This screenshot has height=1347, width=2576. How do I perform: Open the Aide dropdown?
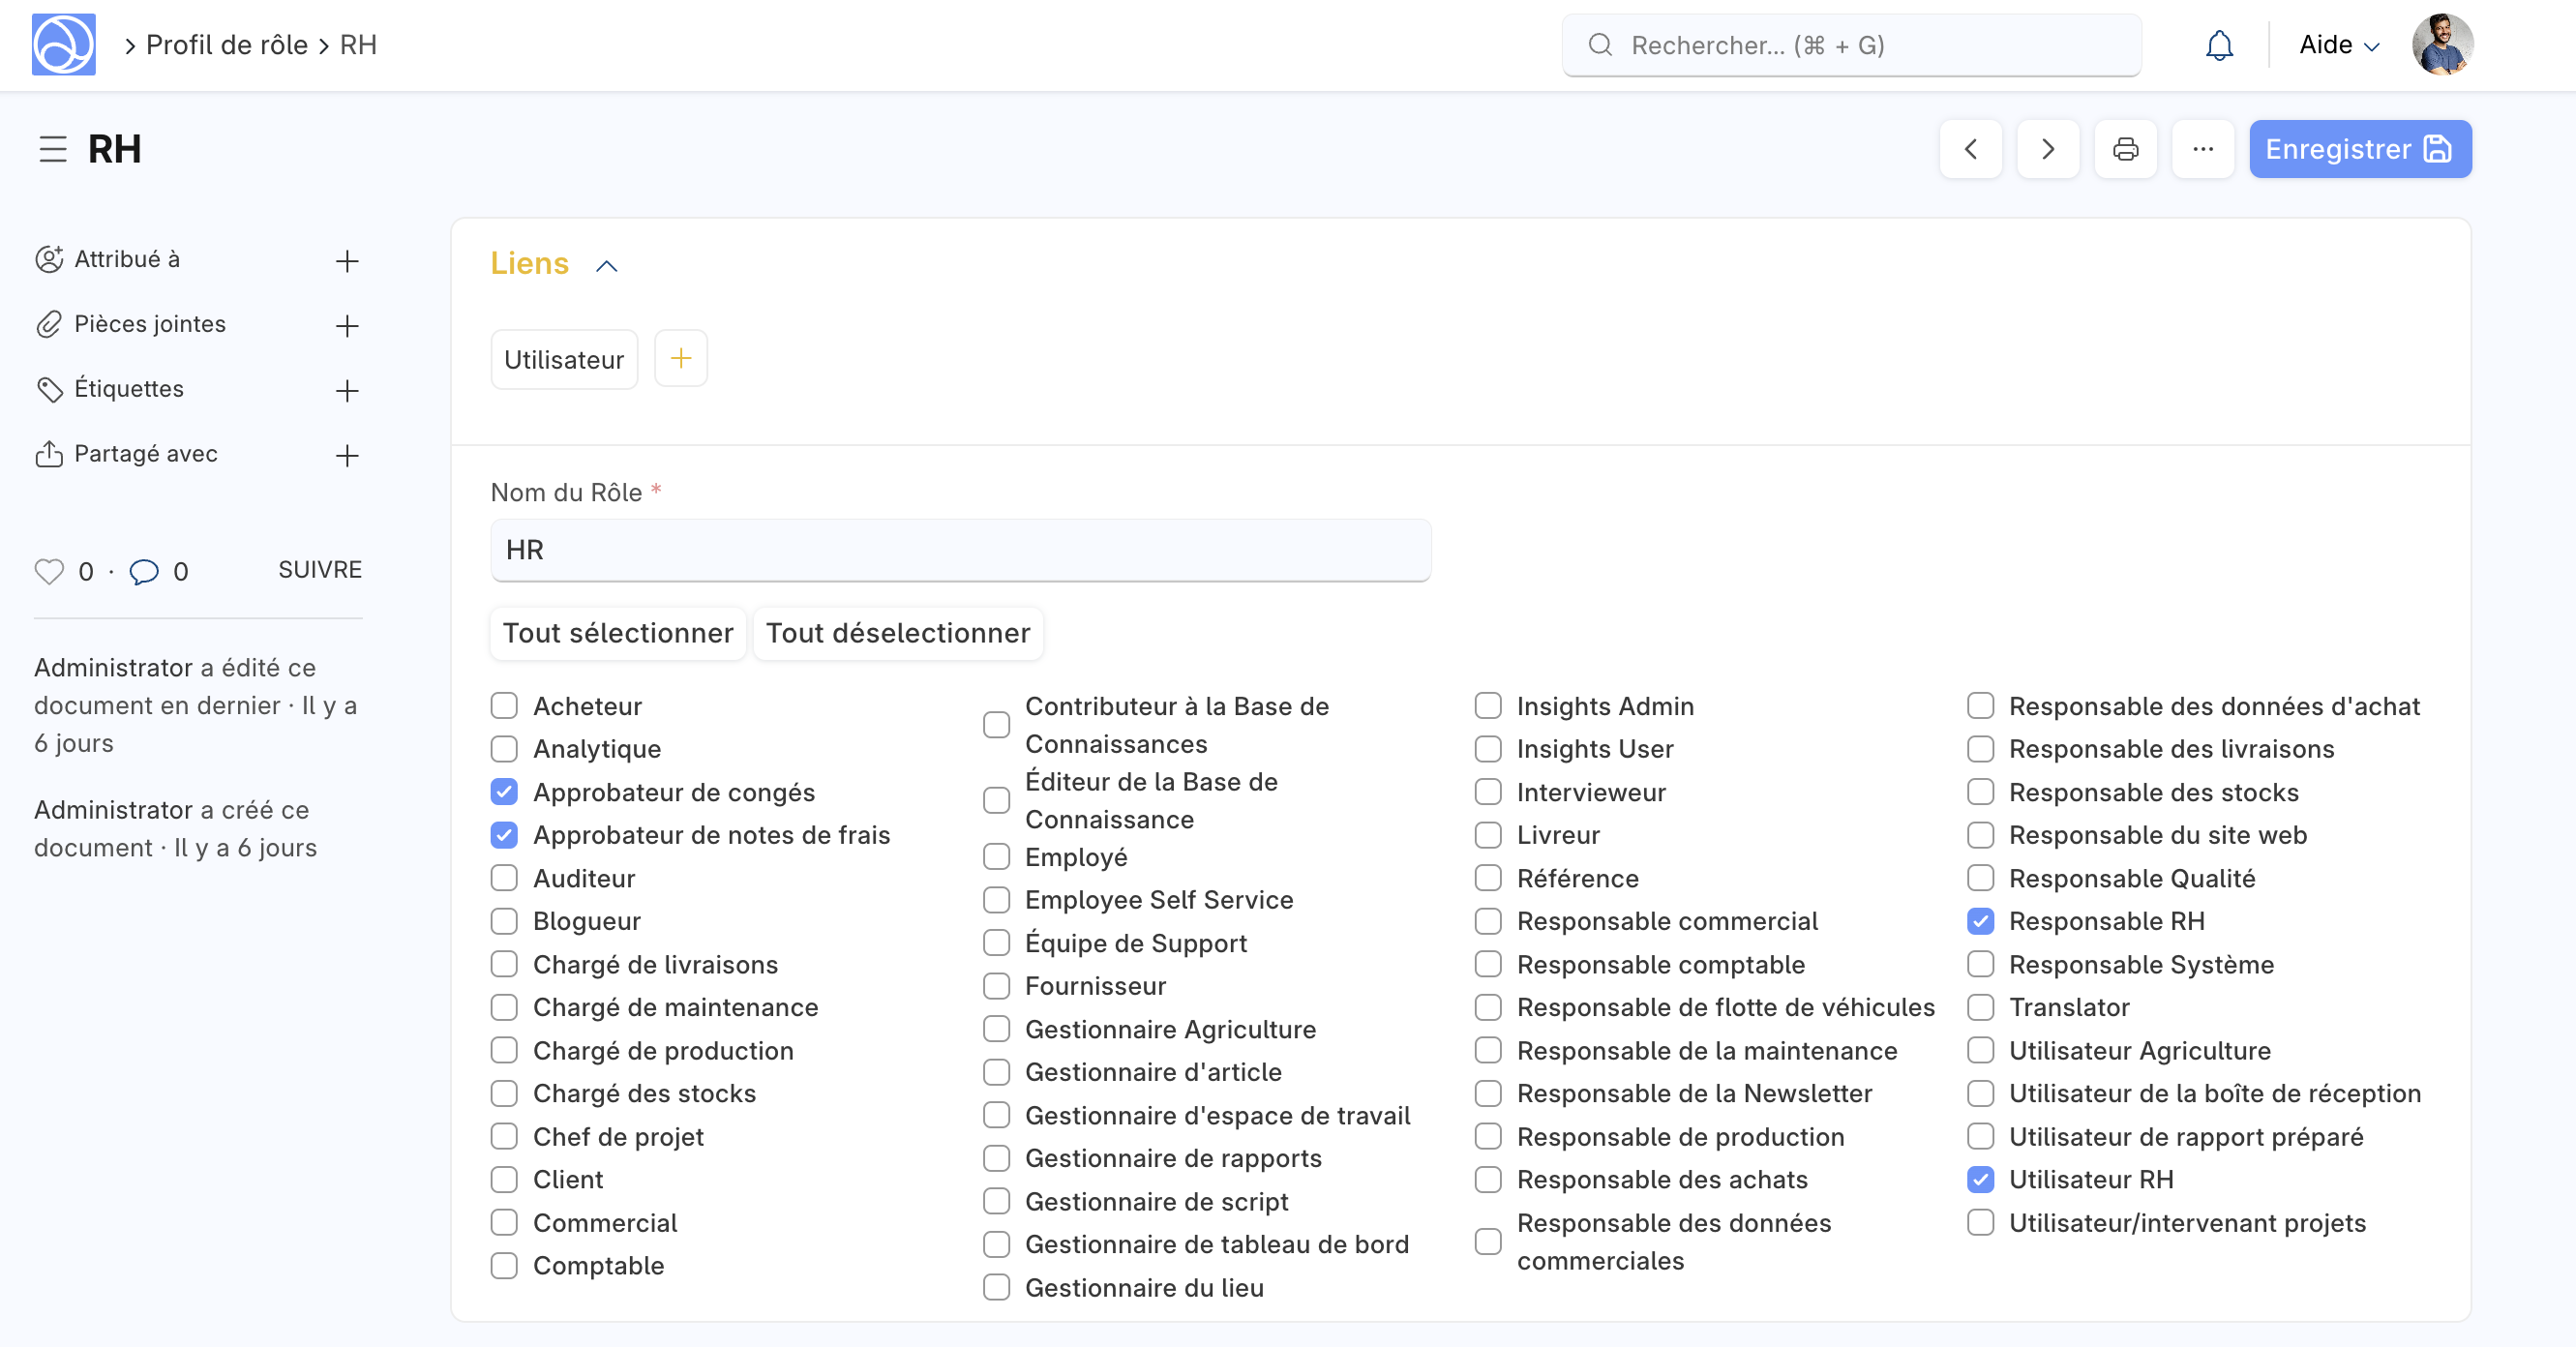click(2337, 45)
